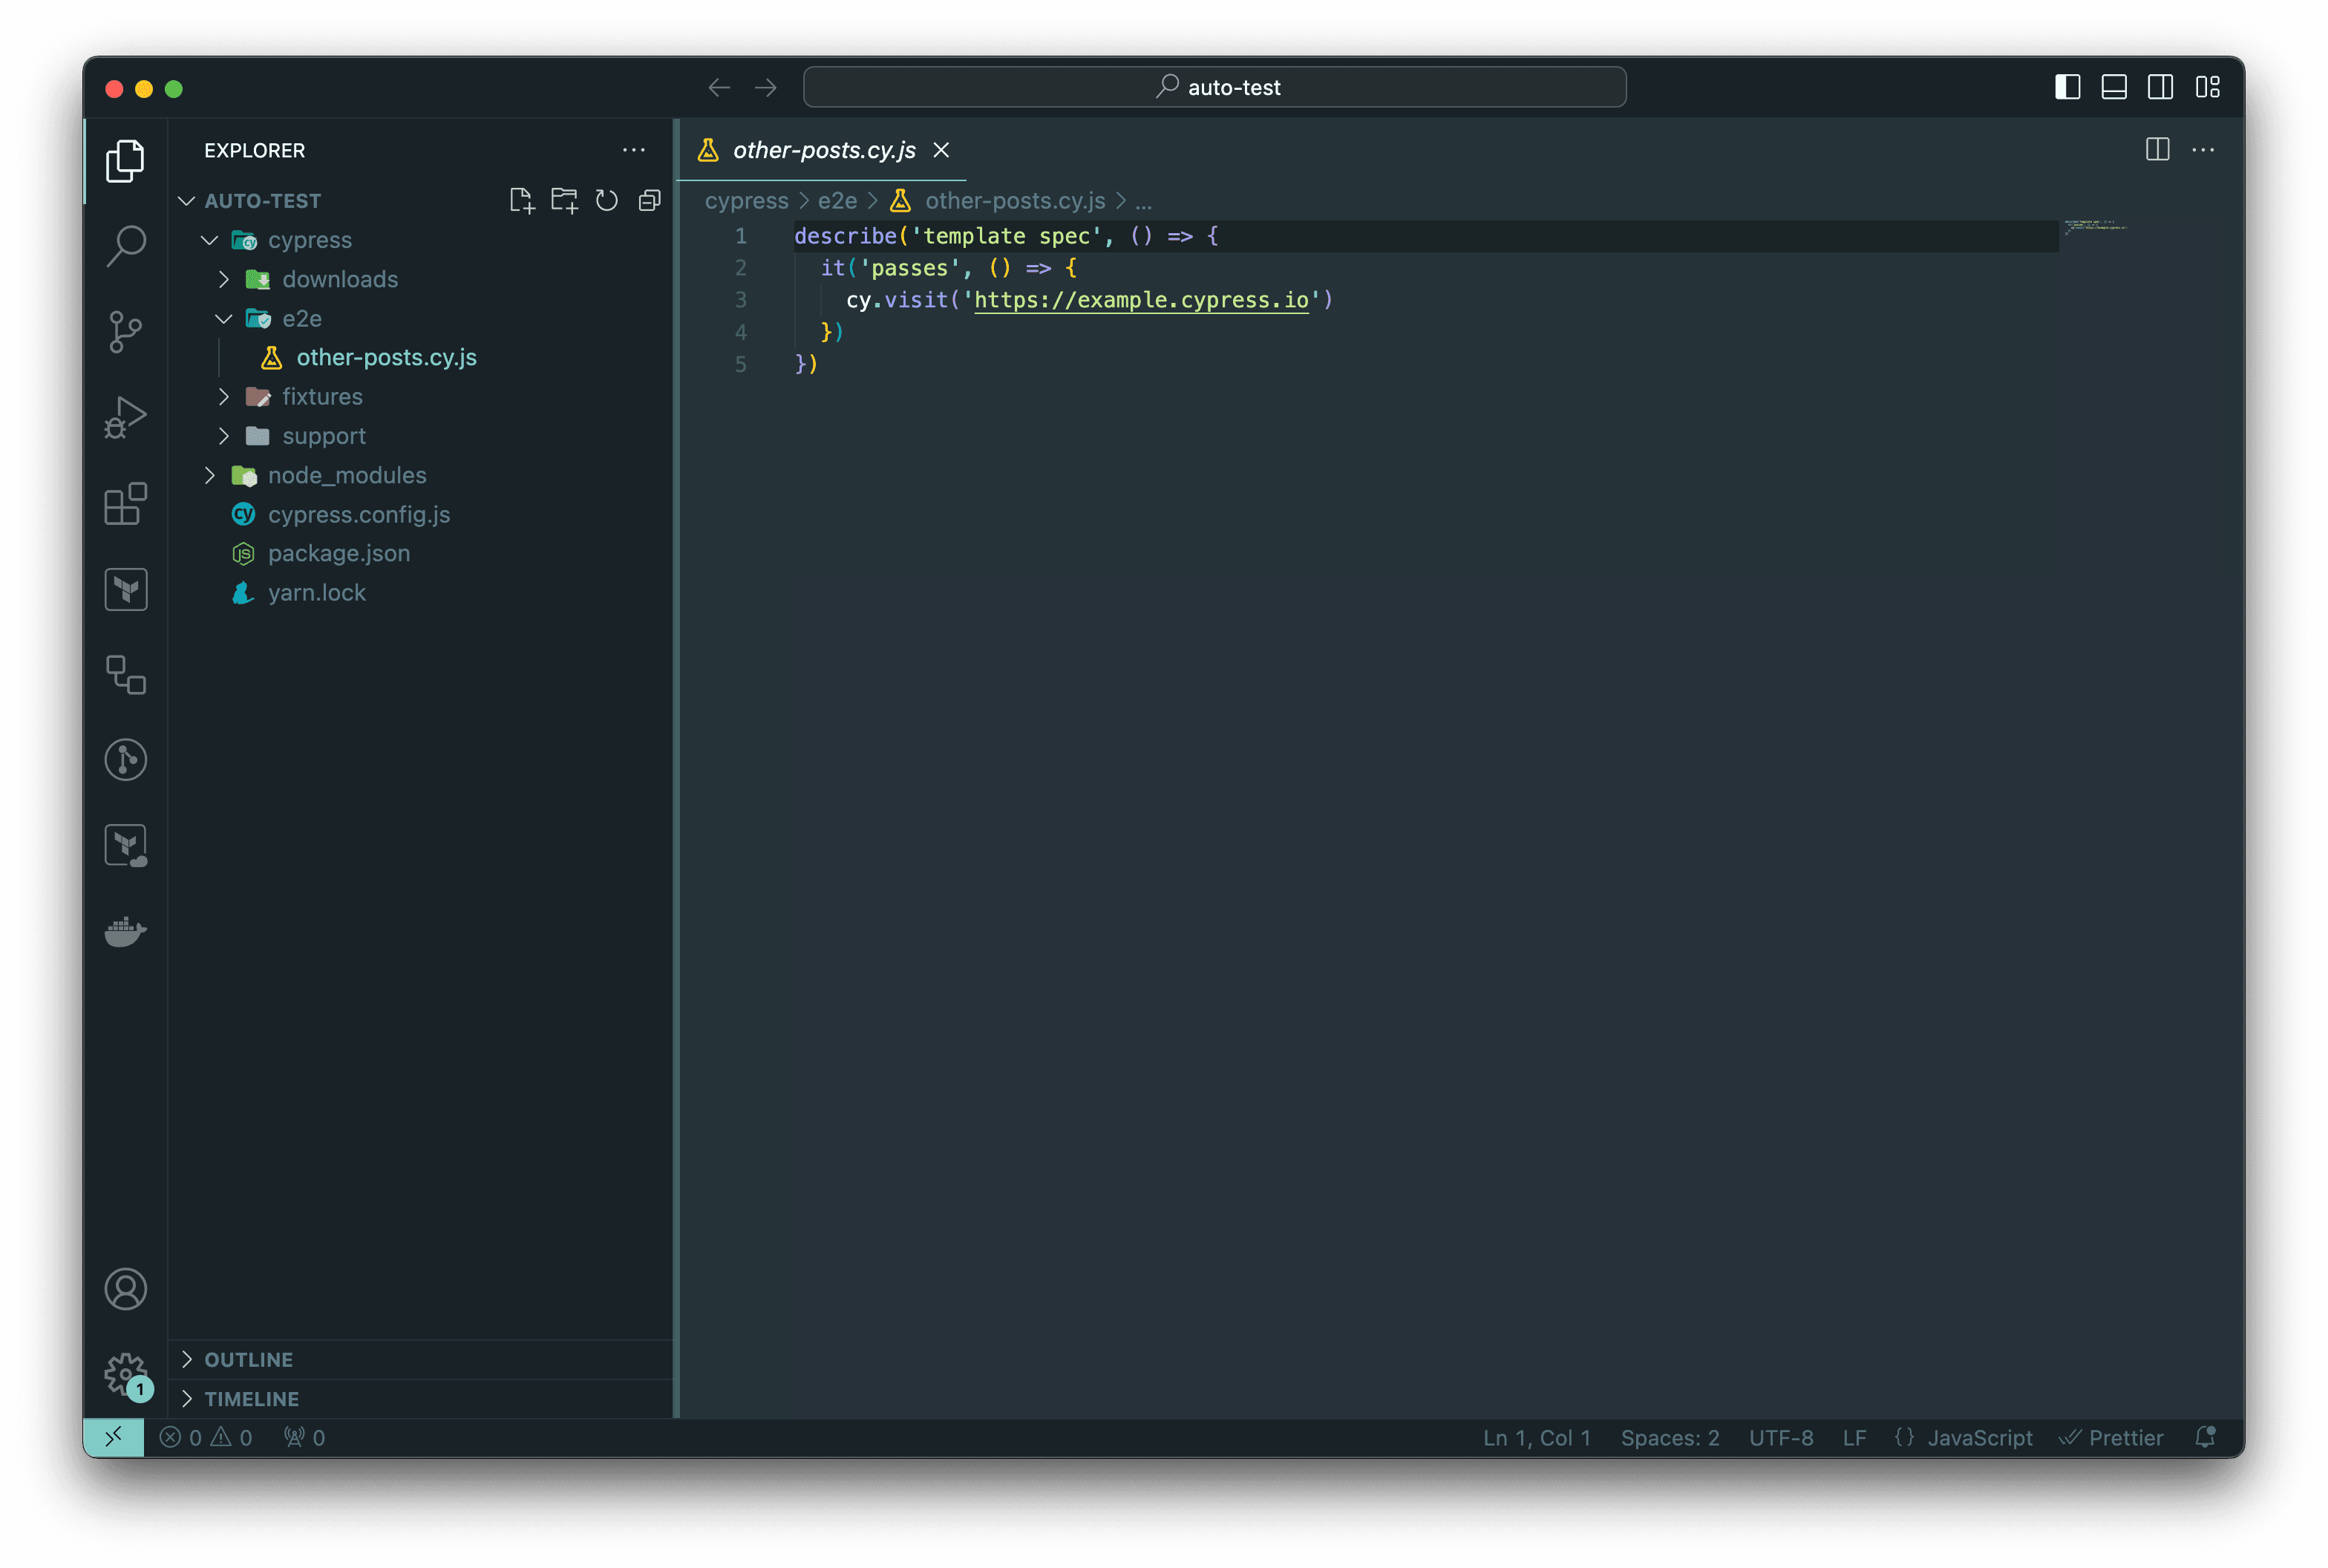Click New Folder icon in Explorer
2328x1568 pixels.
564,200
